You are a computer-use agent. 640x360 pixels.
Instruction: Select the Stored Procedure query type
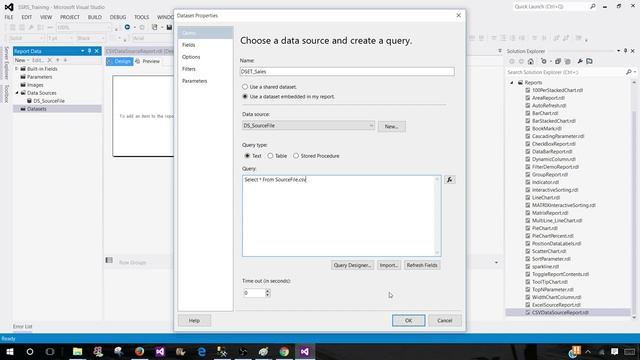[296, 156]
